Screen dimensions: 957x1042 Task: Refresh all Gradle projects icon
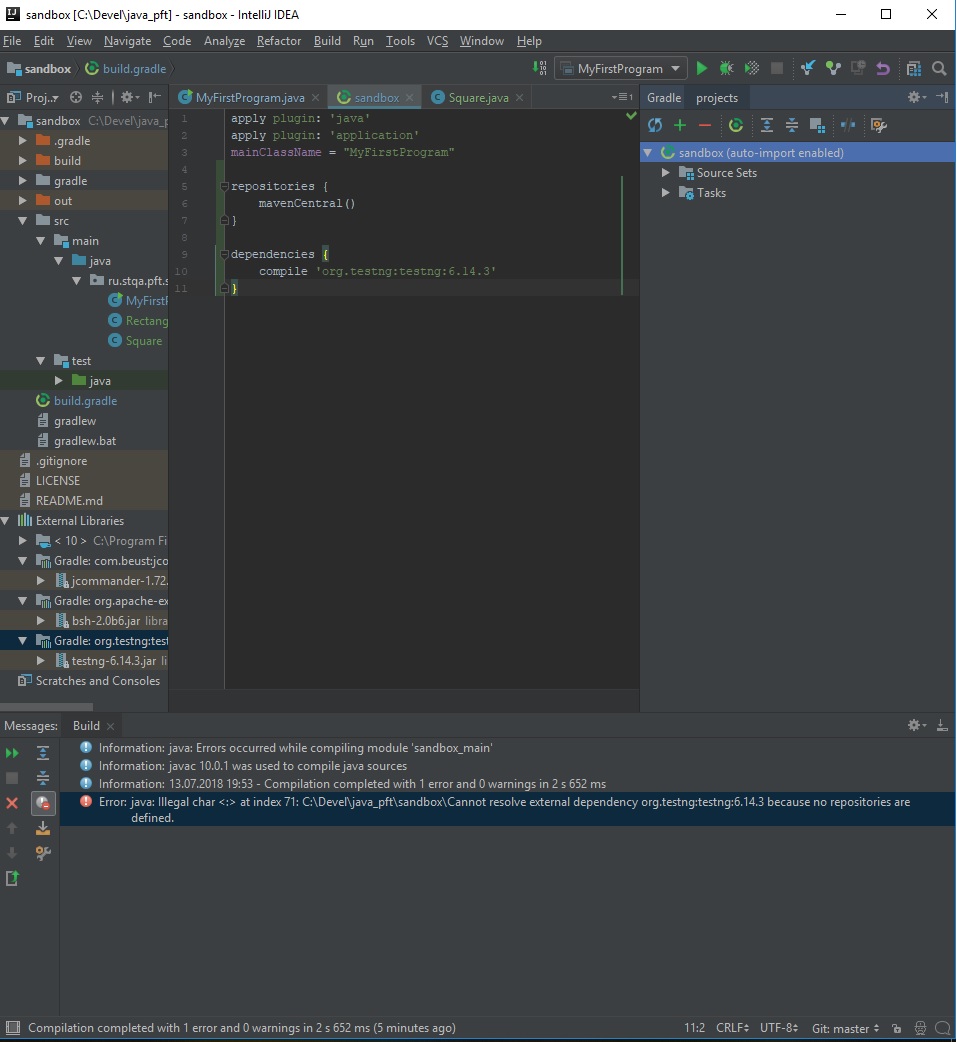point(655,125)
